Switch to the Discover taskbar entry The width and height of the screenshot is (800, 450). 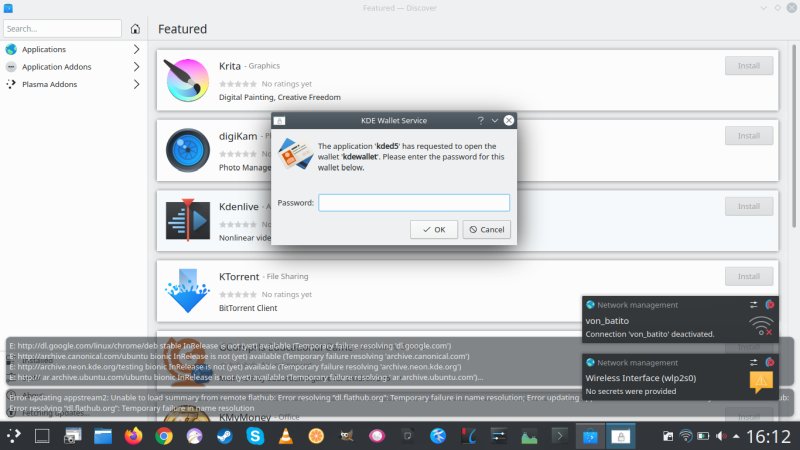590,436
